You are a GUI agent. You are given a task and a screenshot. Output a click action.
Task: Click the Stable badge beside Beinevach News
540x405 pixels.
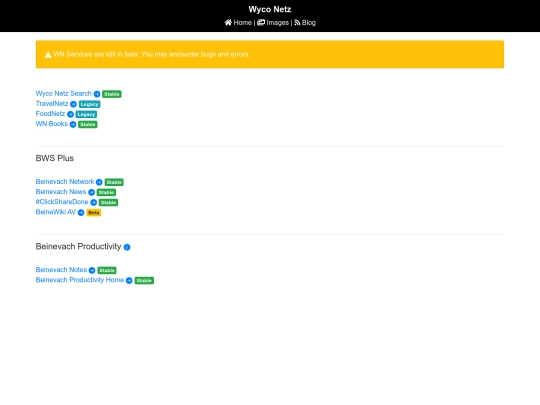click(x=106, y=192)
